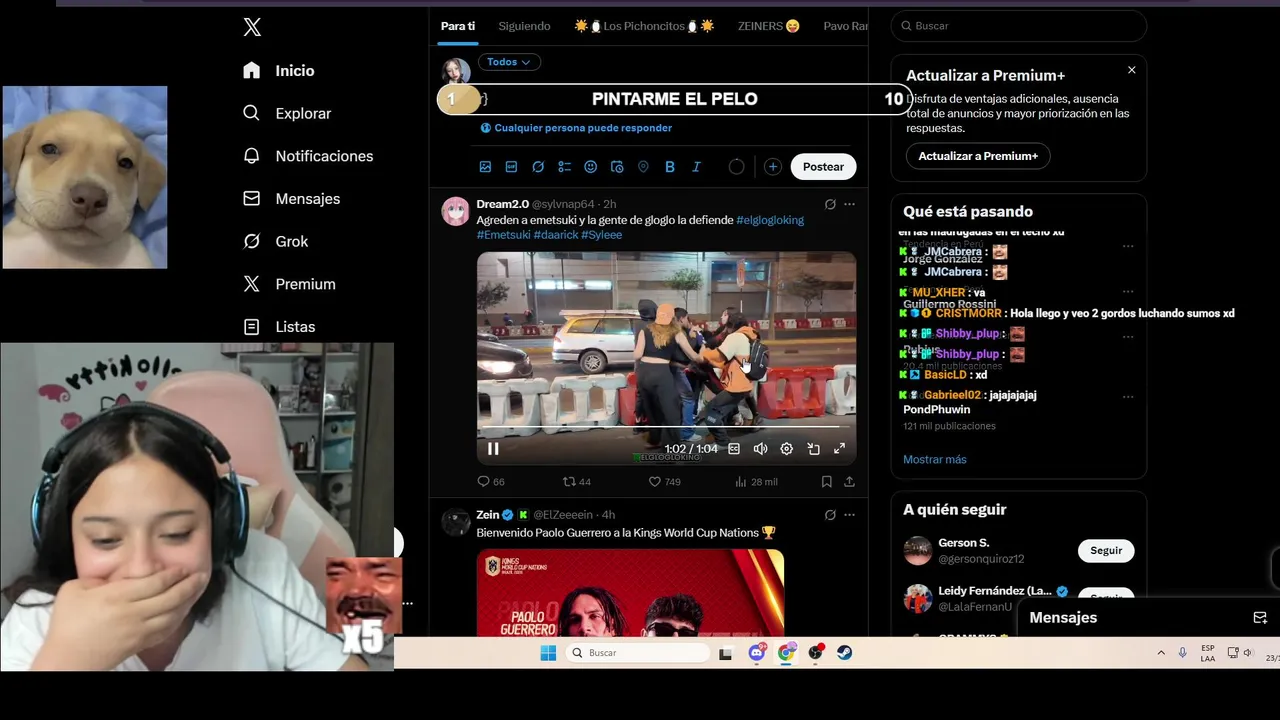This screenshot has height=720, width=1280.
Task: Click the Grok icon on Dream2.0's post
Action: point(830,204)
